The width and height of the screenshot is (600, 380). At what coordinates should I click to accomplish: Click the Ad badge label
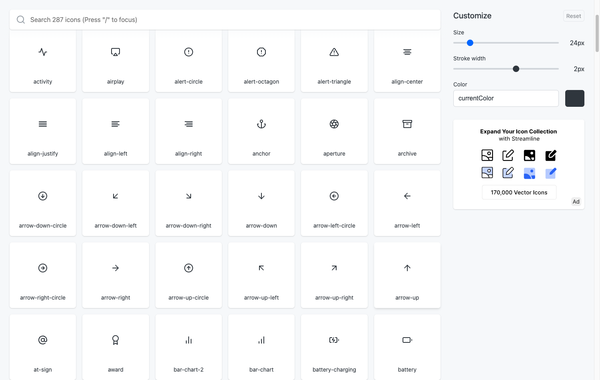pos(576,202)
